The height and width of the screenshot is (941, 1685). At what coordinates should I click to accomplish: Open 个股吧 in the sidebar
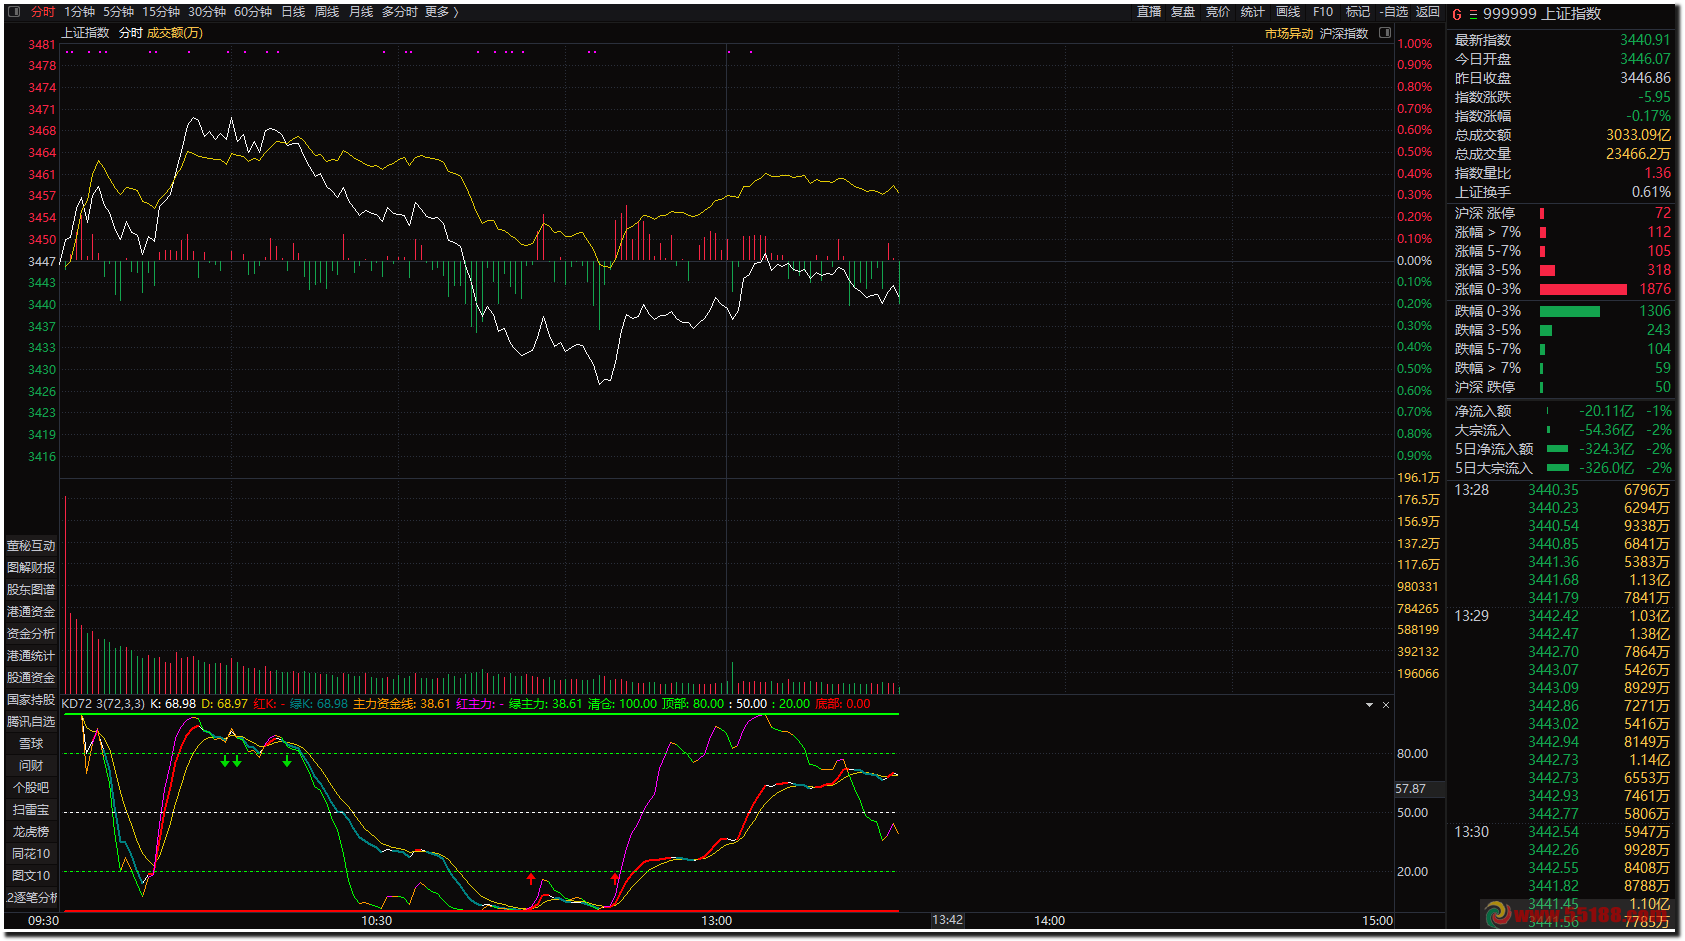click(31, 788)
